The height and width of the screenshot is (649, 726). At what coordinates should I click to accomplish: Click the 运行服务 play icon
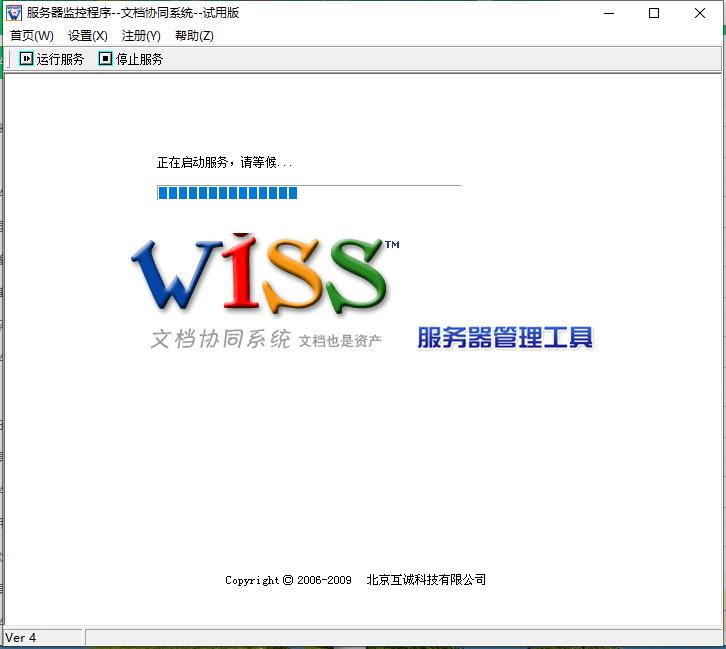pyautogui.click(x=26, y=59)
